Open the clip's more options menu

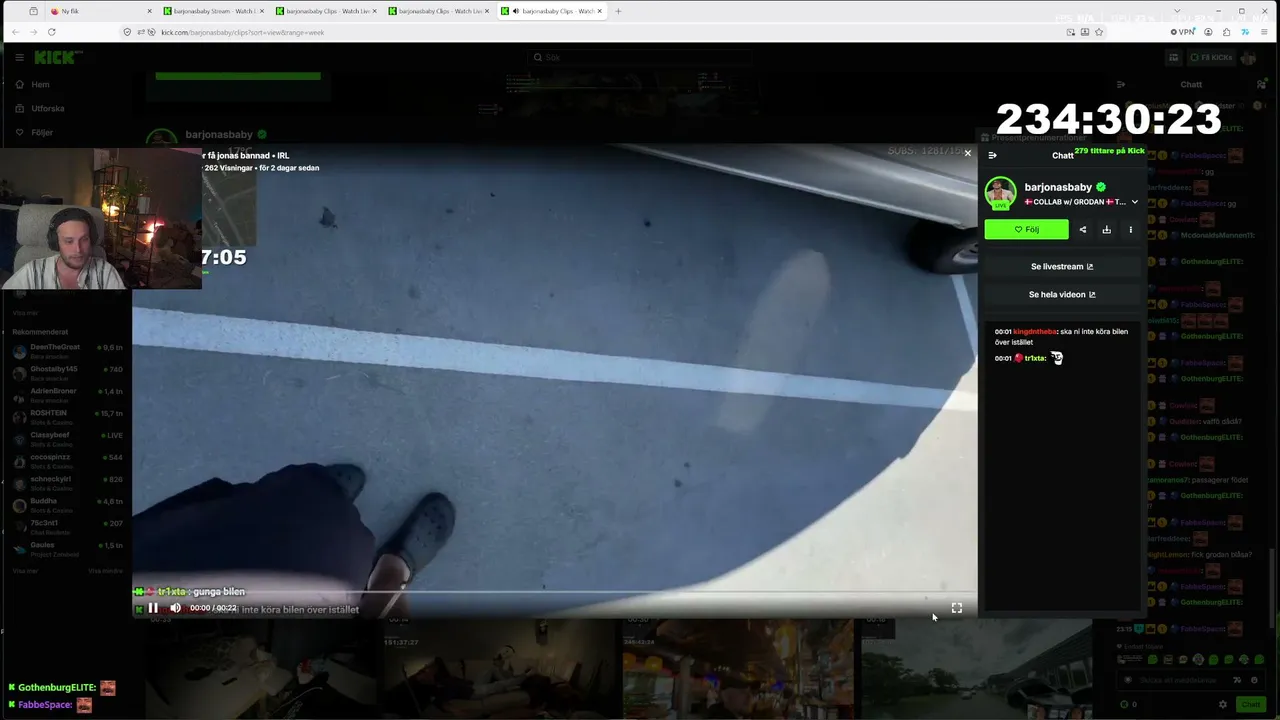1131,230
